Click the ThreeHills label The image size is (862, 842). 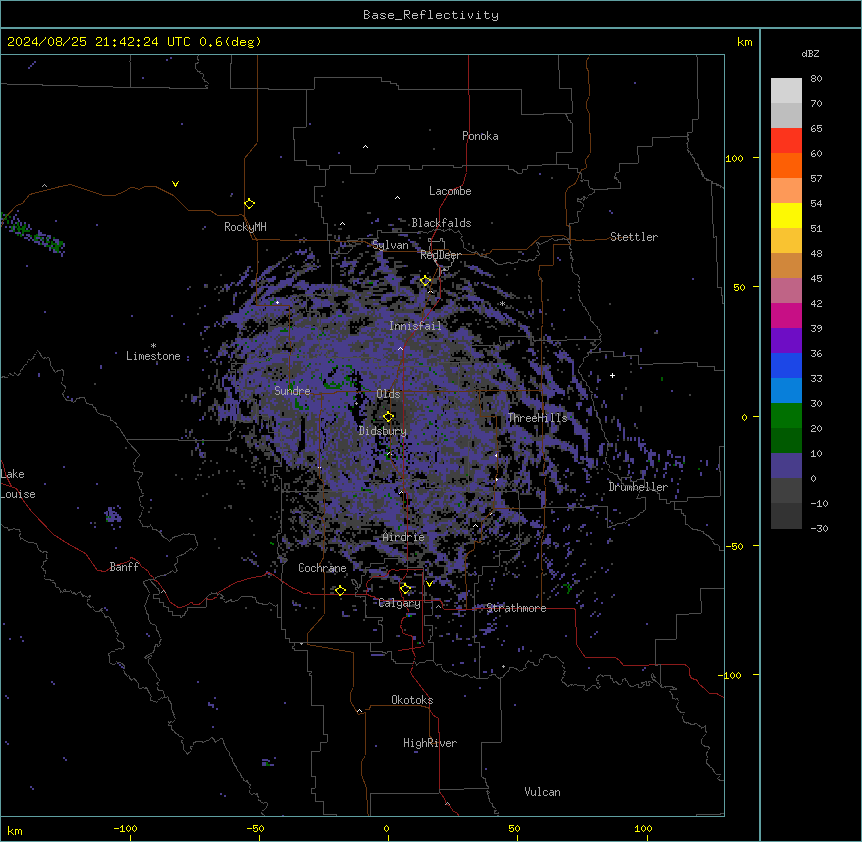click(x=537, y=418)
